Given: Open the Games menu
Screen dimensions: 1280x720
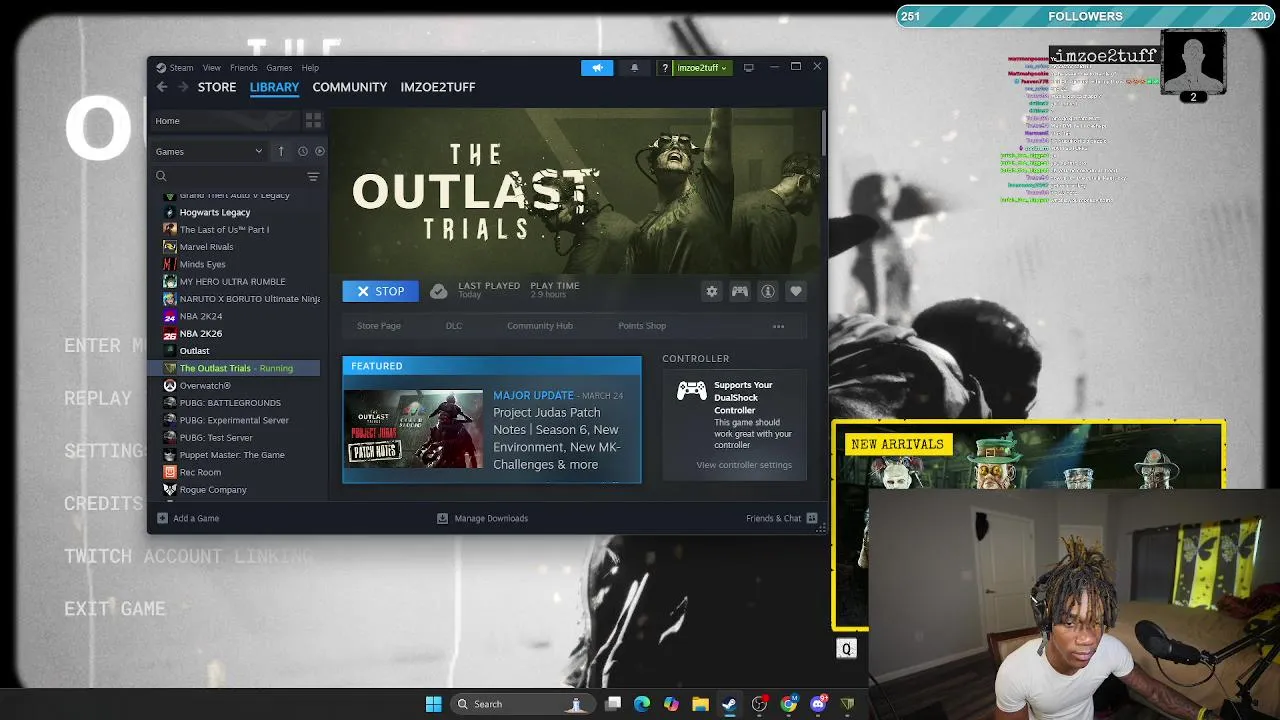Looking at the screenshot, I should pos(279,68).
